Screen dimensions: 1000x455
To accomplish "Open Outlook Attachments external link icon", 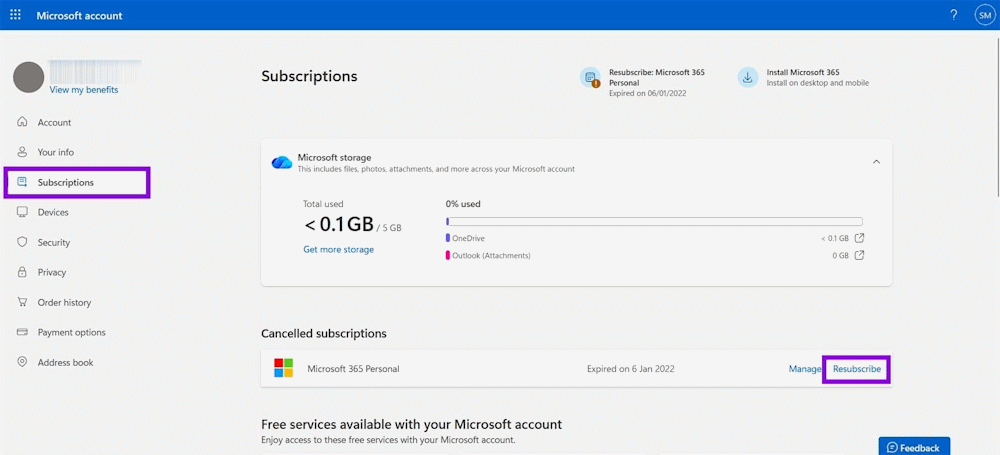I will 859,255.
